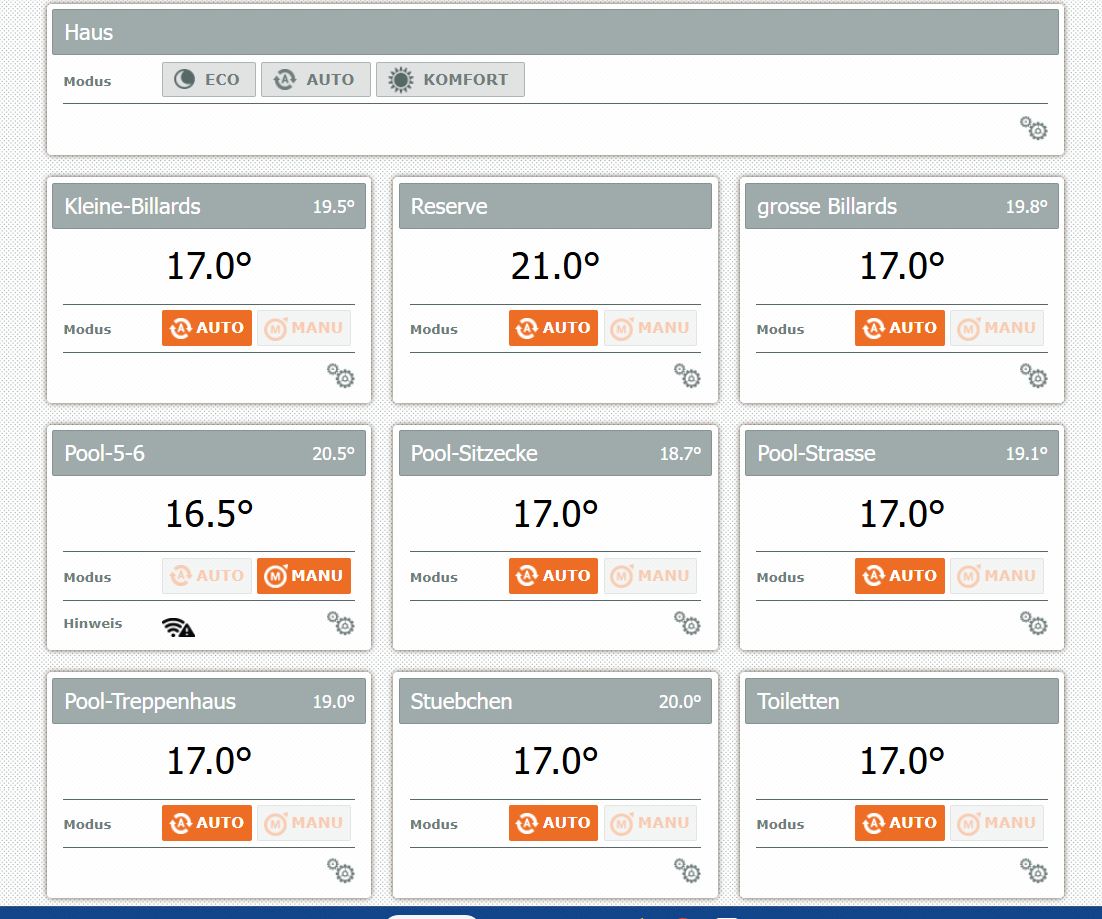The width and height of the screenshot is (1102, 919).
Task: Open Kleine-Billards settings gear icon
Action: tap(340, 376)
